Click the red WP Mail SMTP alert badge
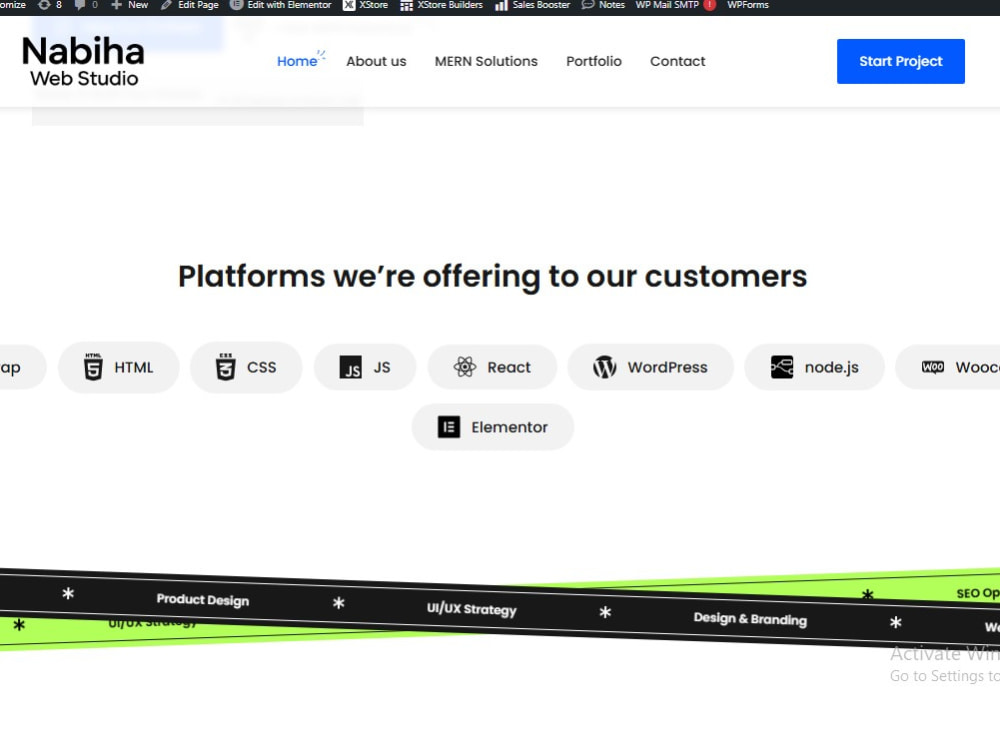The height and width of the screenshot is (750, 1000). click(x=710, y=5)
